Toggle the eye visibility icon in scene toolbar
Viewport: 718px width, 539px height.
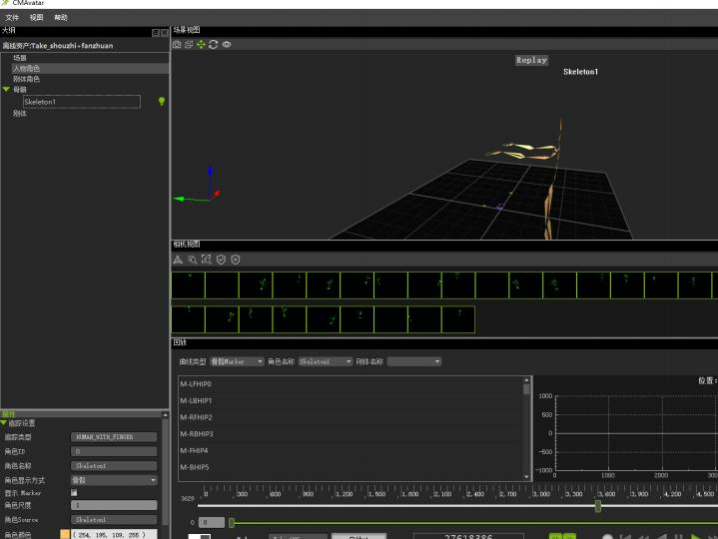point(226,44)
